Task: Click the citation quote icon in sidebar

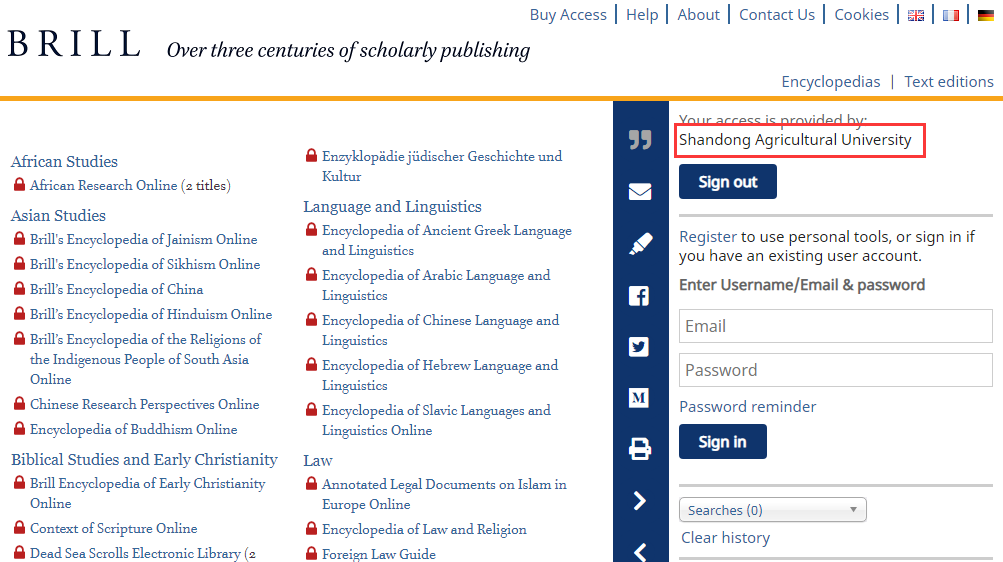Action: tap(640, 139)
